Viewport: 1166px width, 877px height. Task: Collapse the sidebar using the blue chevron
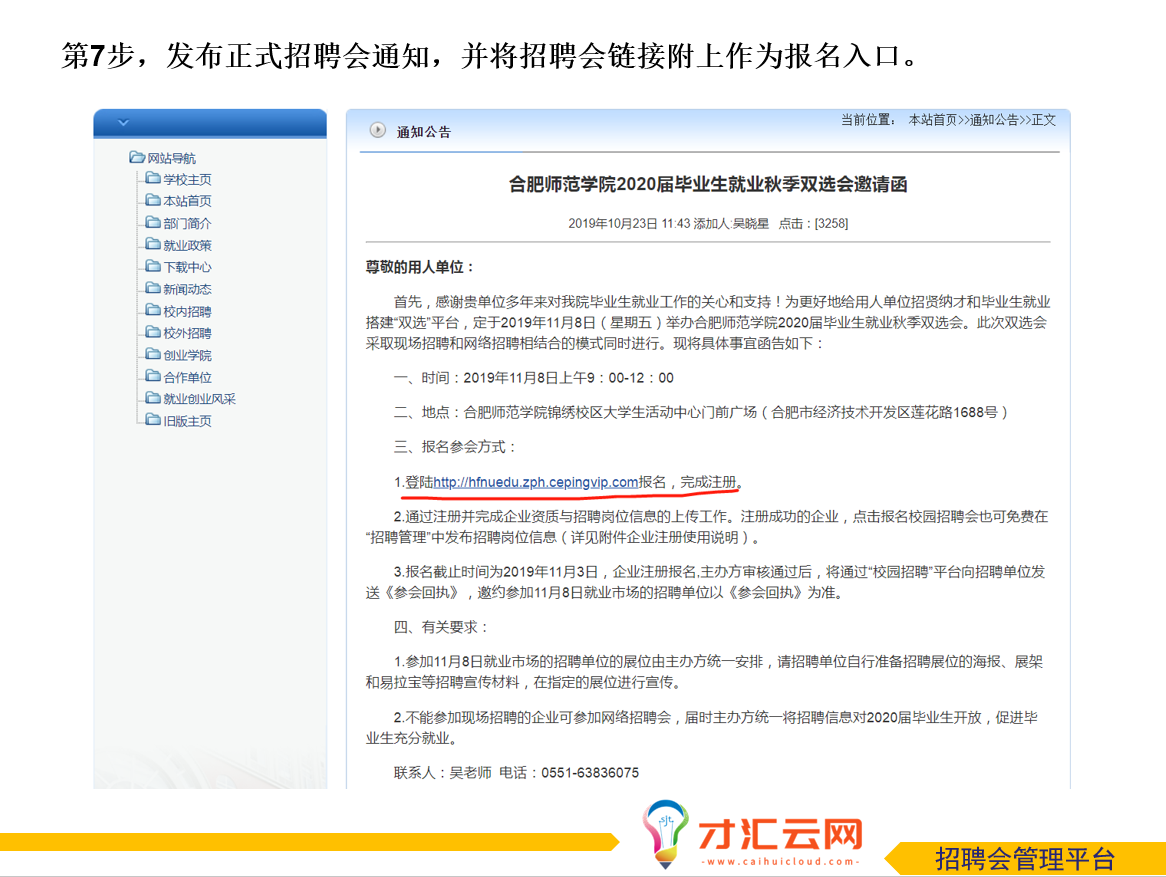pos(123,123)
